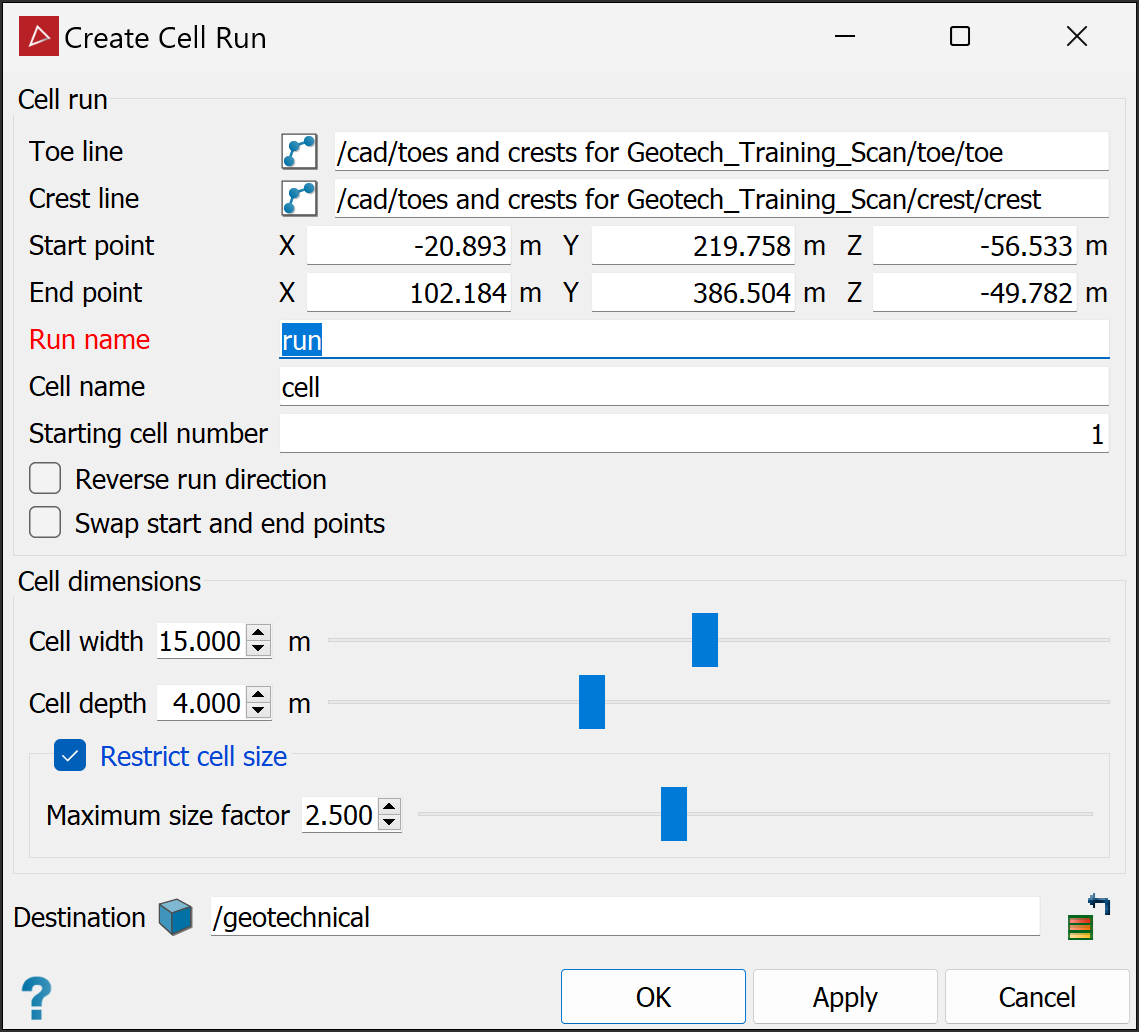Click into the Cell name field
Image resolution: width=1139 pixels, height=1032 pixels.
click(694, 387)
